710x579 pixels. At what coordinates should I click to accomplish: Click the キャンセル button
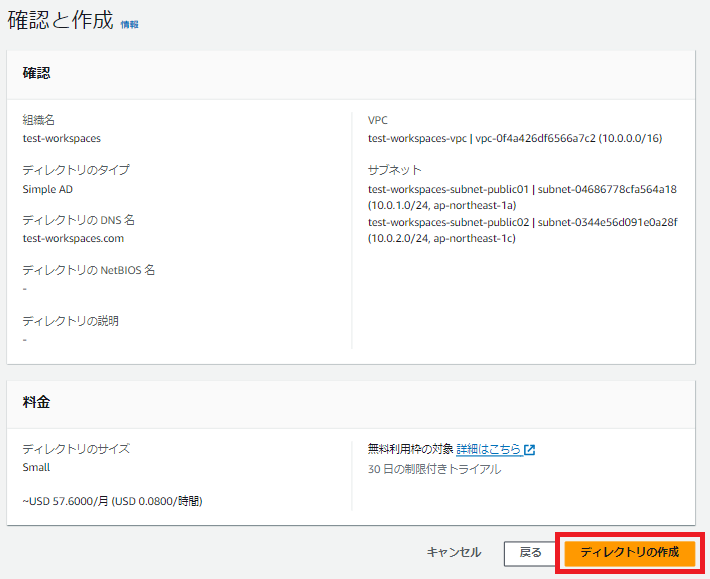coord(454,553)
